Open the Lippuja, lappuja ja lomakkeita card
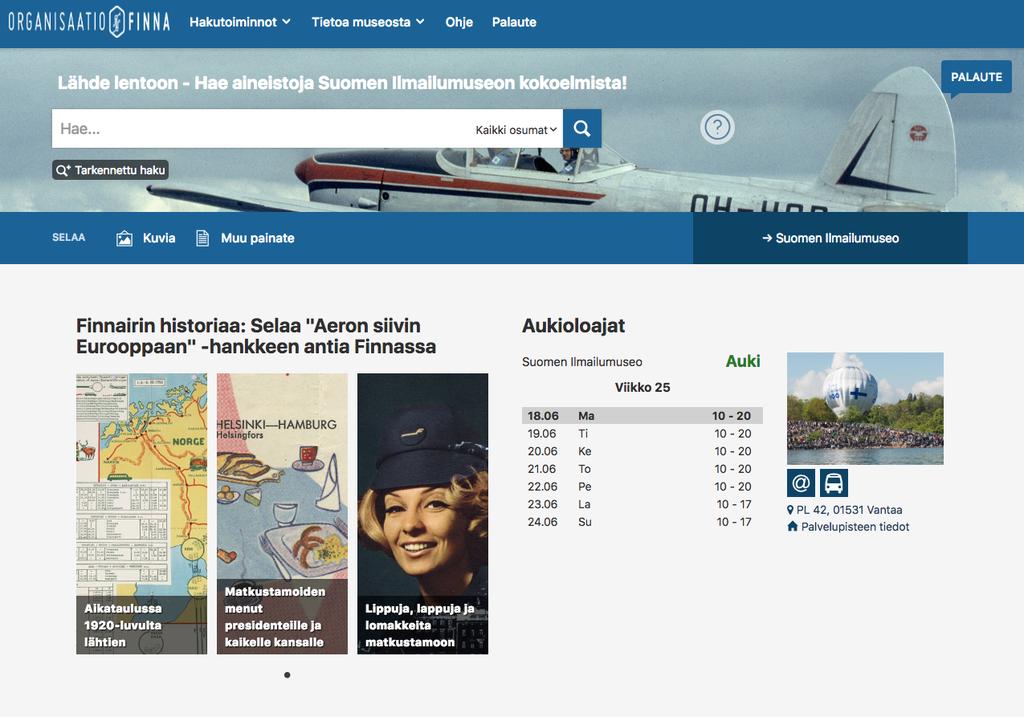Image resolution: width=1024 pixels, height=717 pixels. click(423, 514)
